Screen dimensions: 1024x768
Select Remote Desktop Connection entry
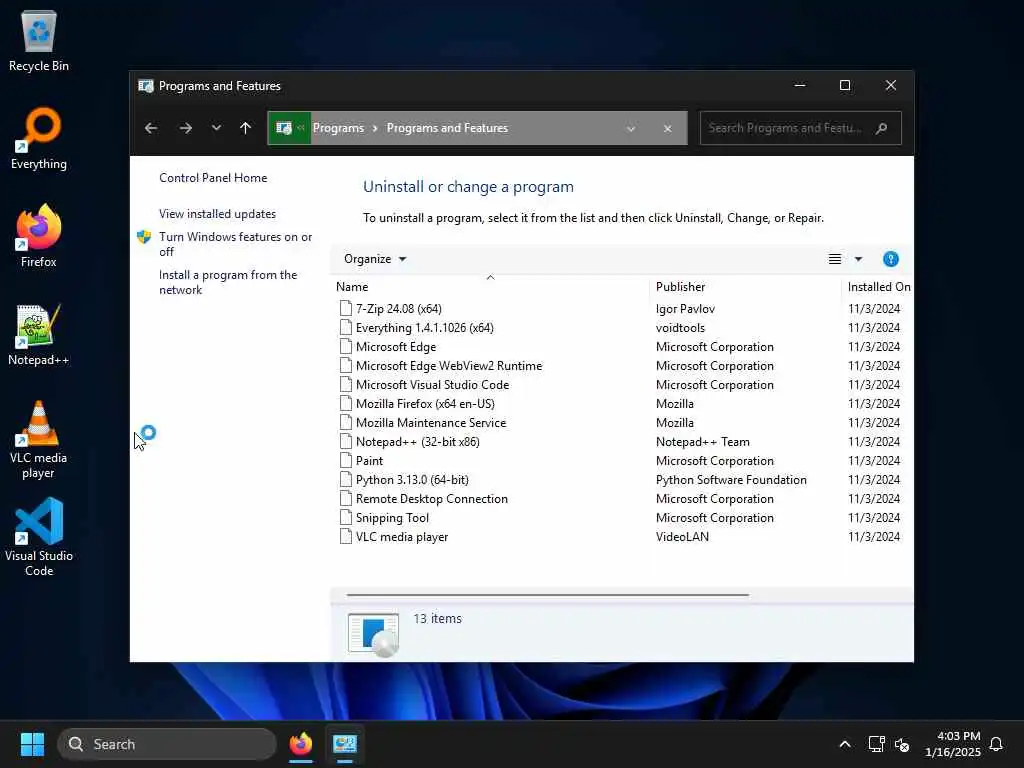coord(432,499)
